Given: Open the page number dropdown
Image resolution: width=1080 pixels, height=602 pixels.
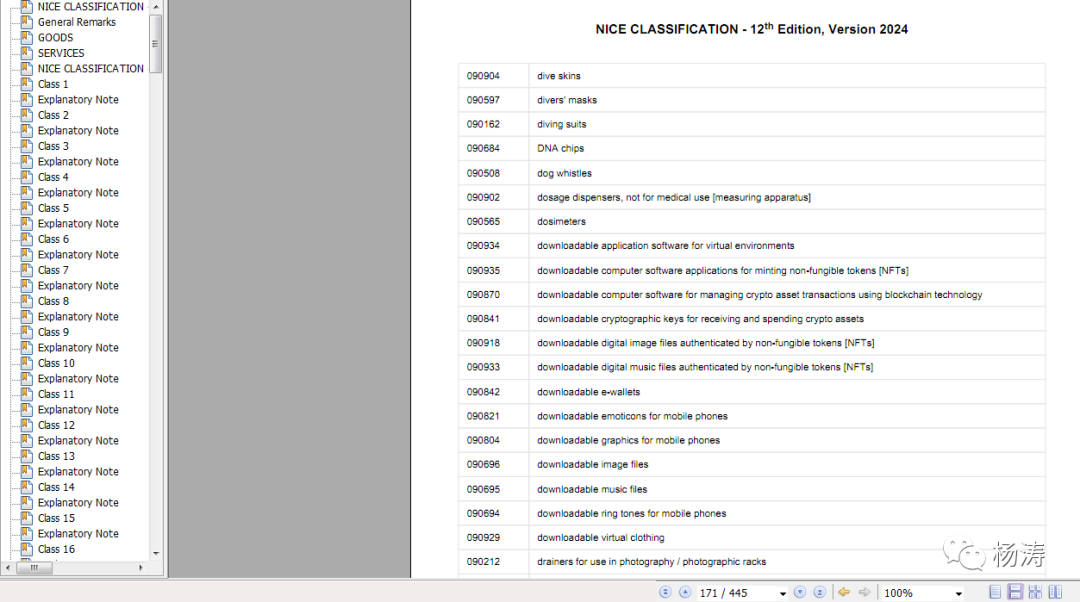Looking at the screenshot, I should click(782, 594).
